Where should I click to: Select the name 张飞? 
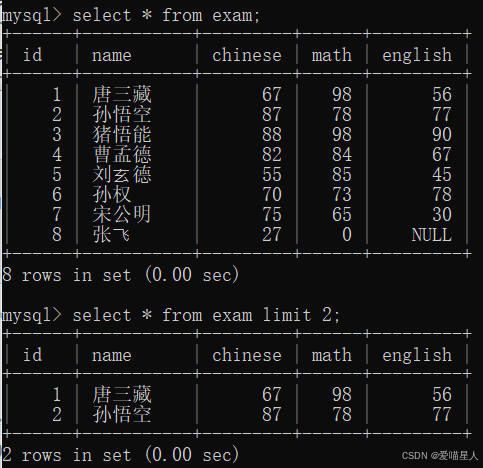point(111,235)
